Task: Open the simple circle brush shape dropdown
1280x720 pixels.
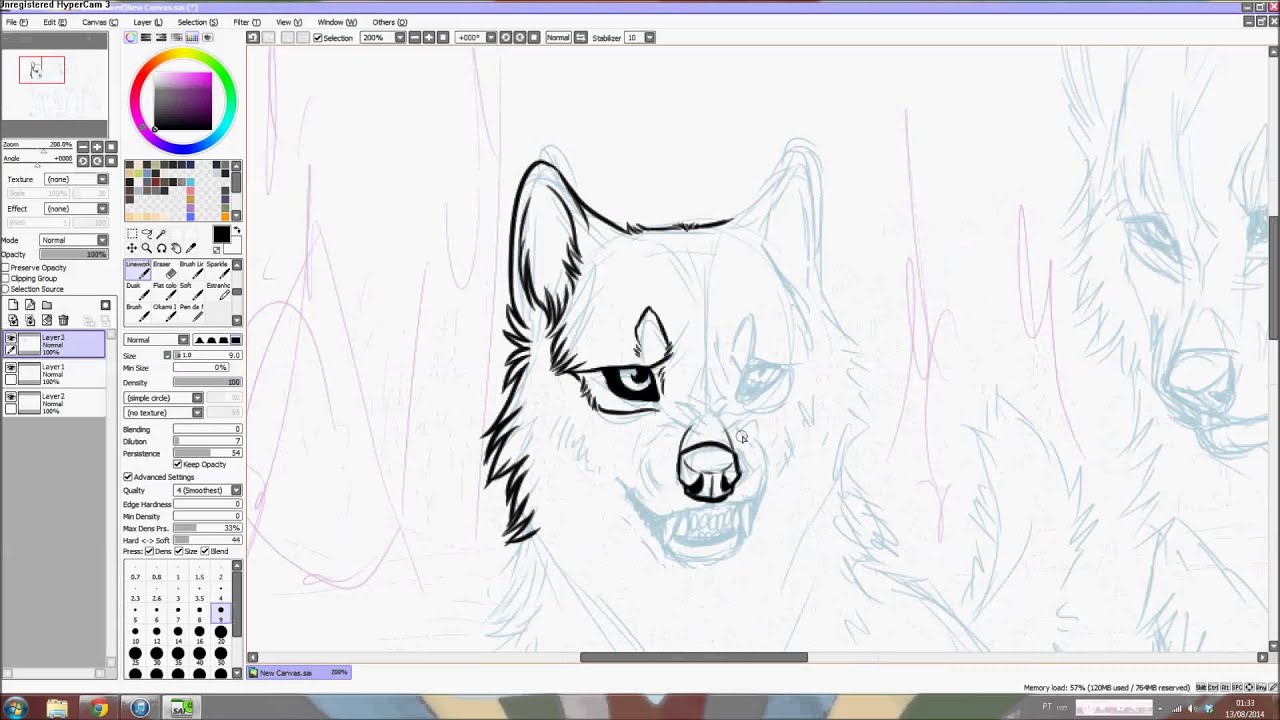Action: pos(163,398)
